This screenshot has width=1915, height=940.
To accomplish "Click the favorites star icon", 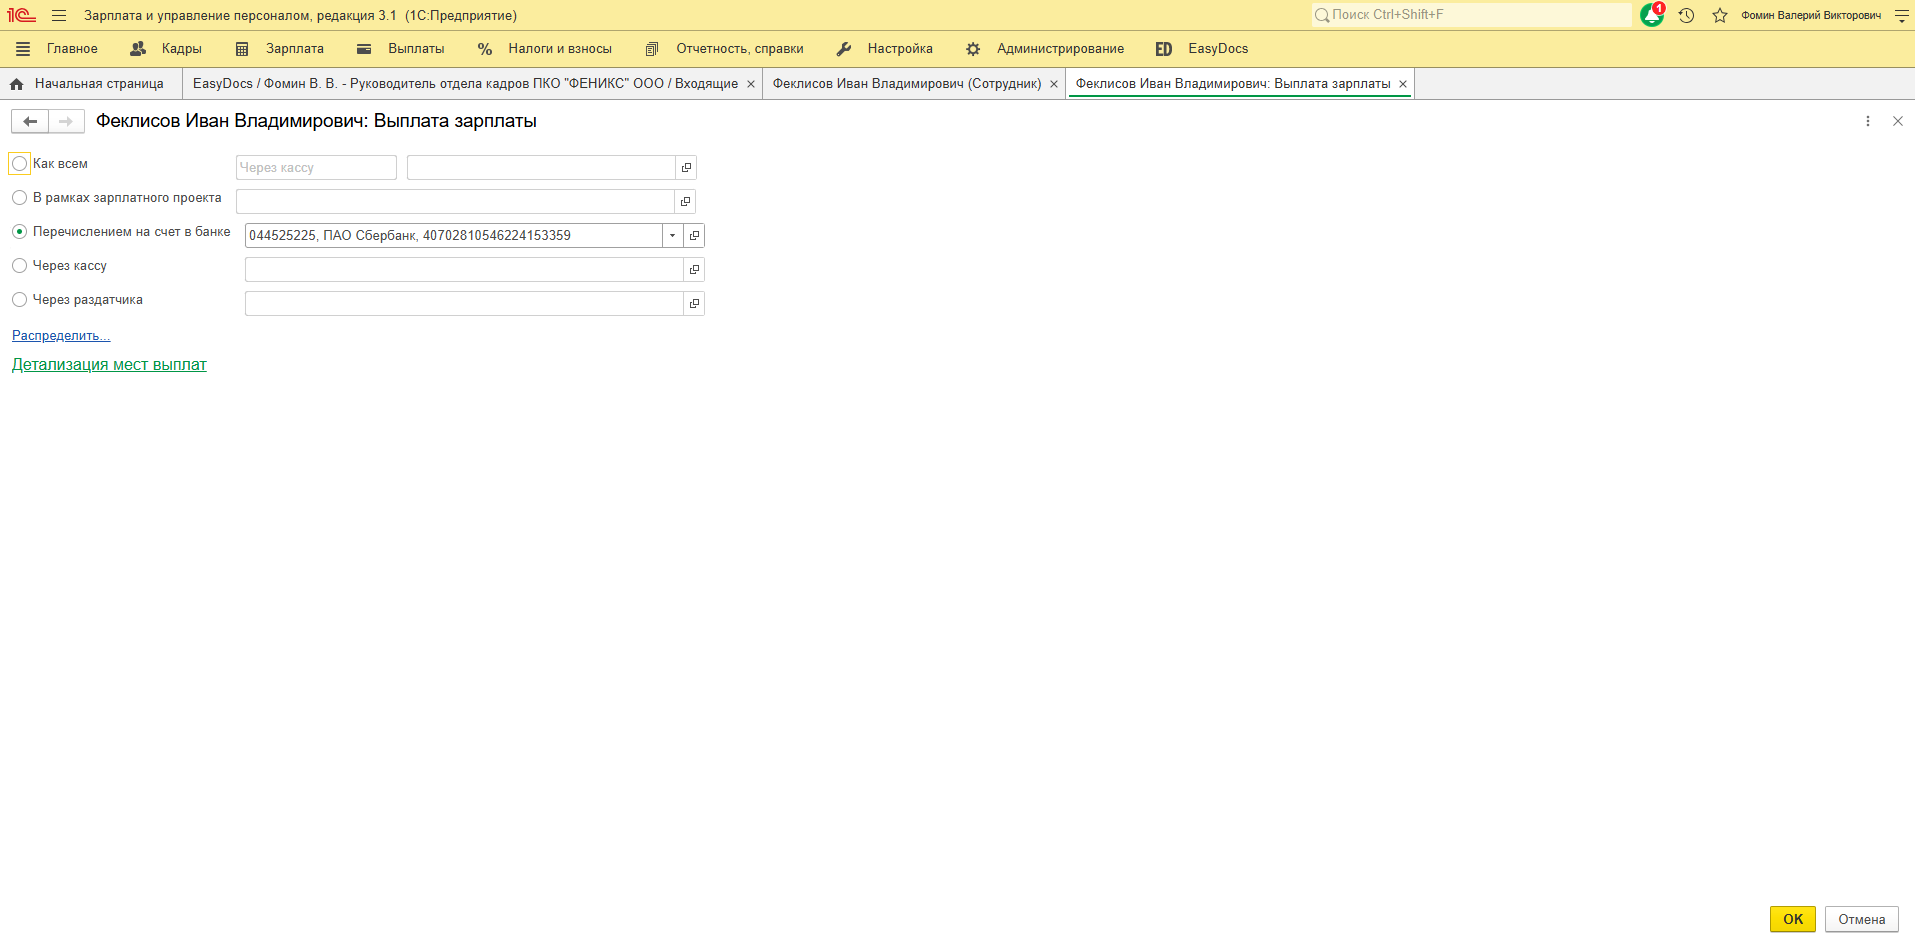I will click(1720, 16).
